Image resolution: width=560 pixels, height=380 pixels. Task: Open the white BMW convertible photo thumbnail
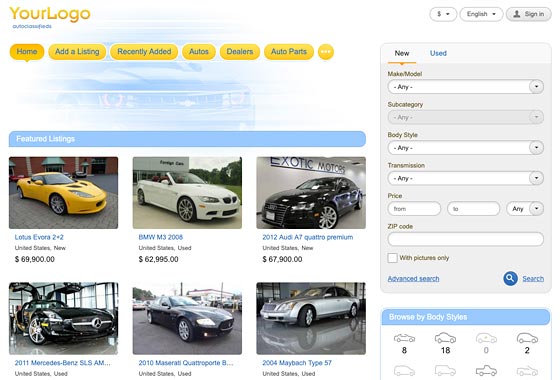point(187,193)
